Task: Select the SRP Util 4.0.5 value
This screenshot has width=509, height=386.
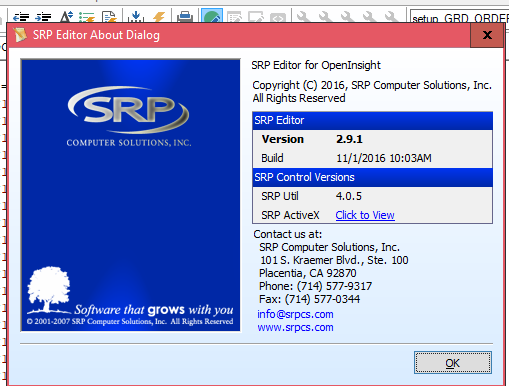Action: pyautogui.click(x=349, y=196)
